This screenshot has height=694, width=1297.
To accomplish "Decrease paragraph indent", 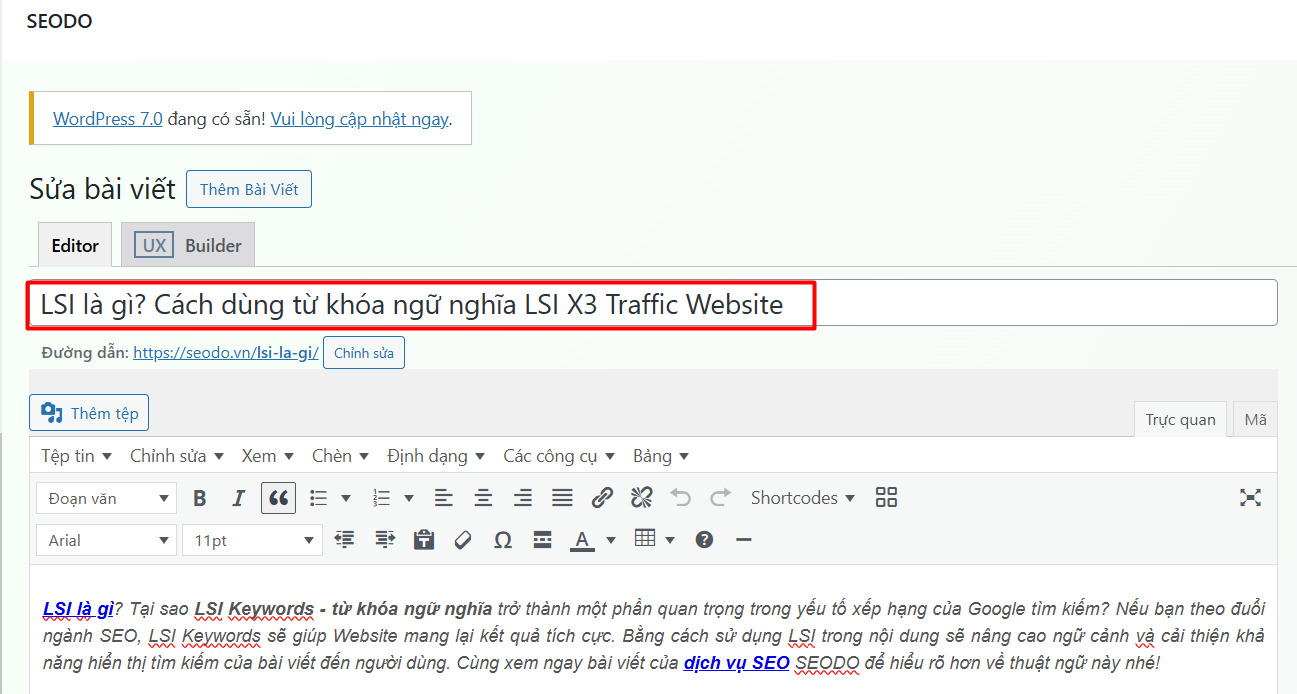I will coord(345,540).
